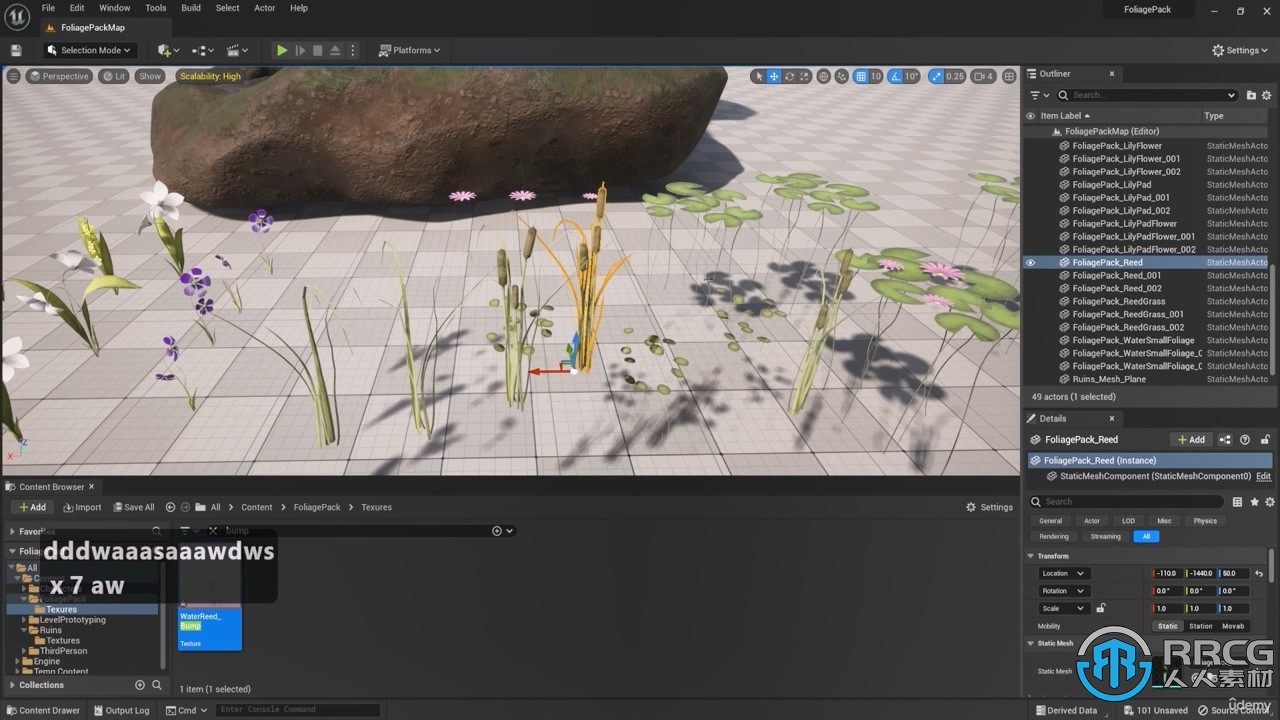Toggle scale snapping in viewport
Screen dimensions: 1280x720
point(936,76)
